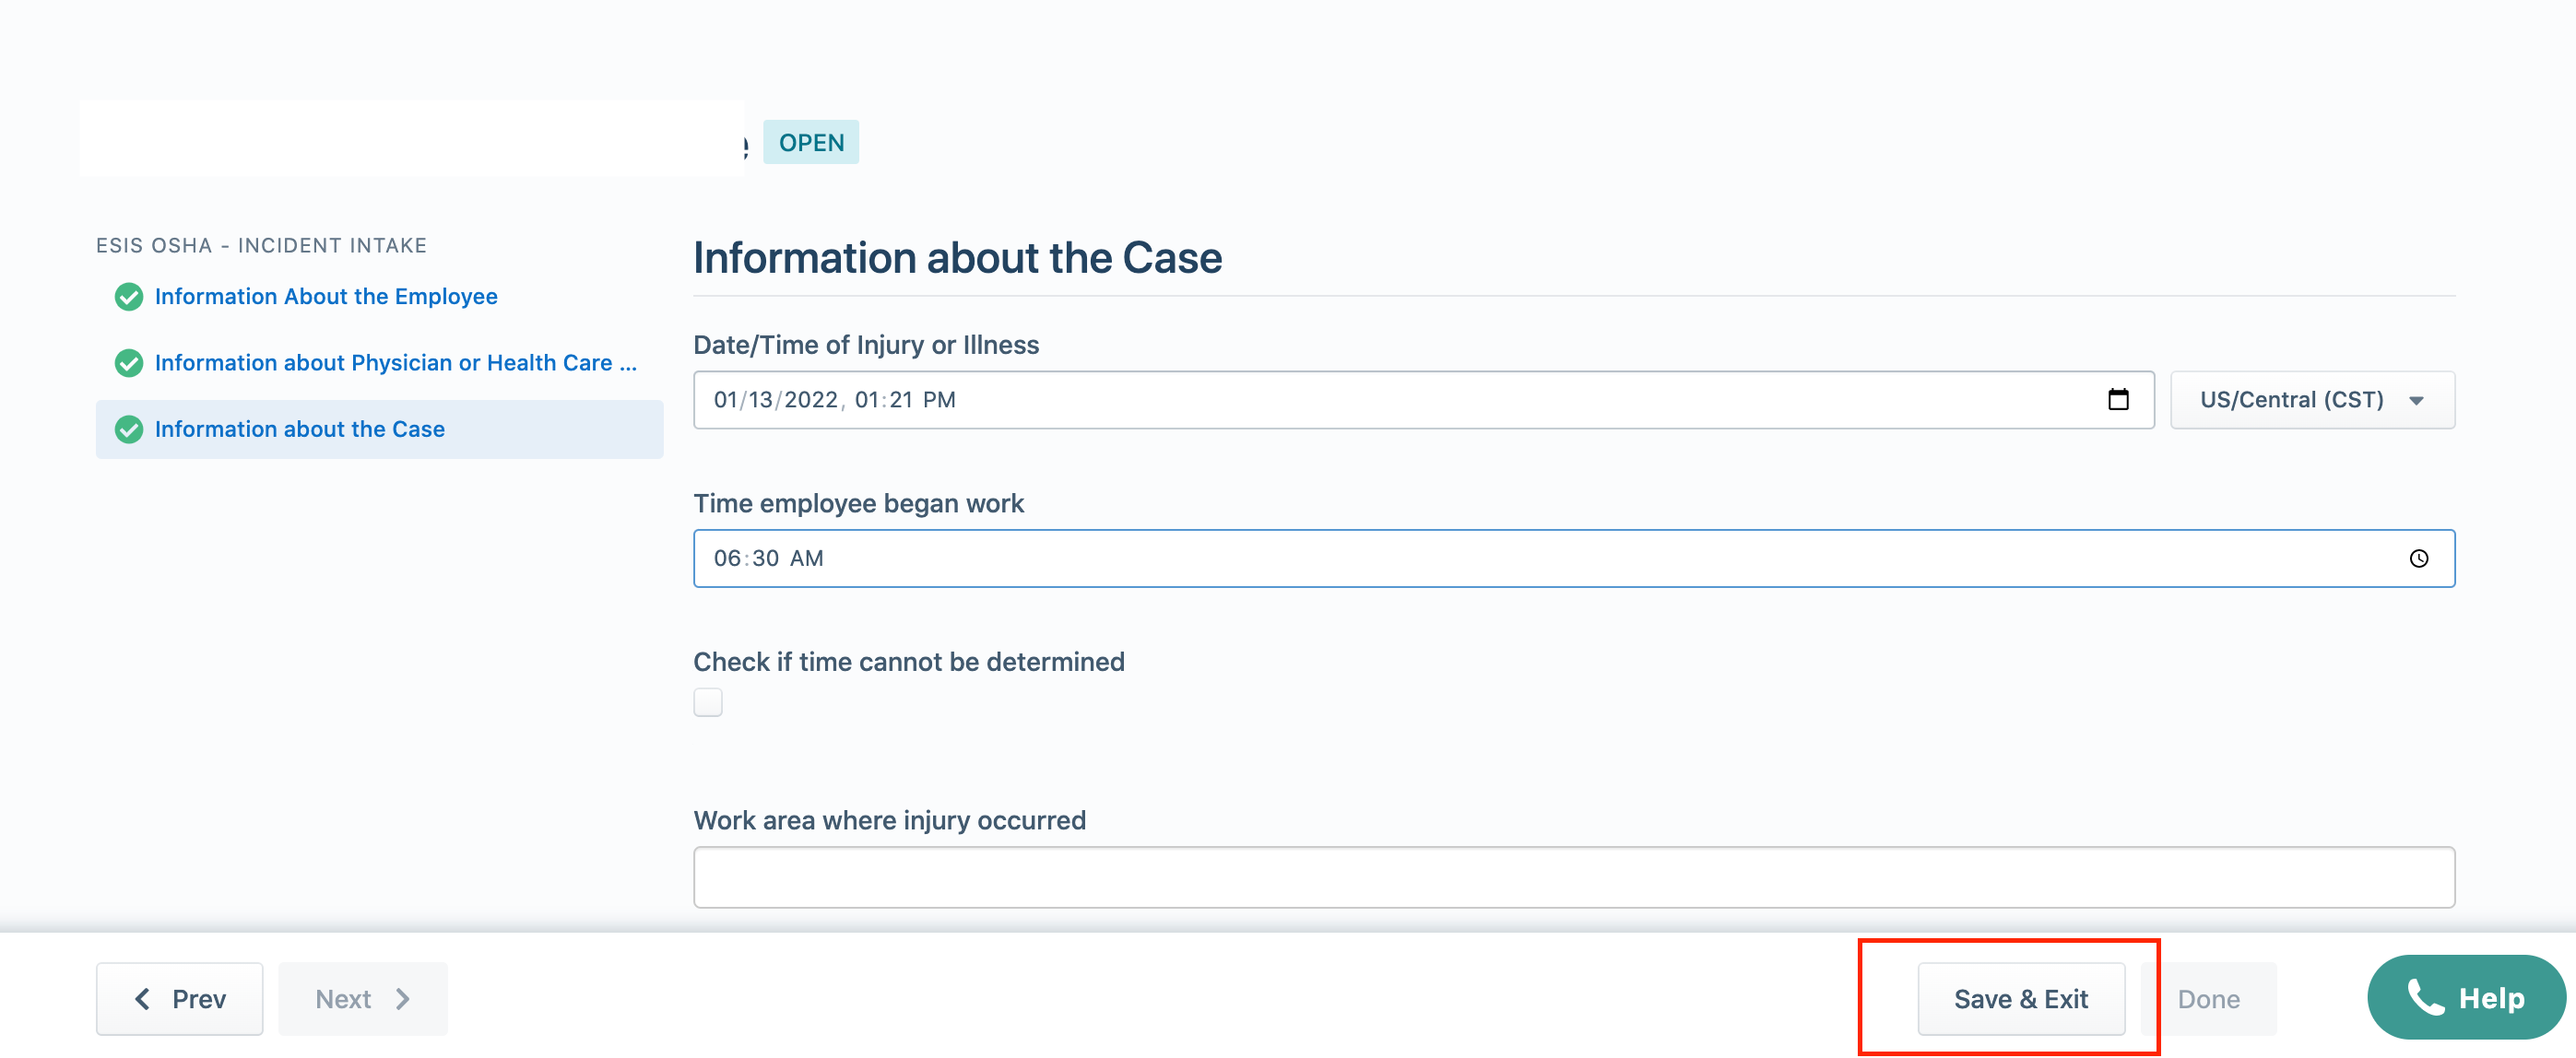Click the green checkmark beside Information About the Employee
2576x1058 pixels.
point(128,297)
